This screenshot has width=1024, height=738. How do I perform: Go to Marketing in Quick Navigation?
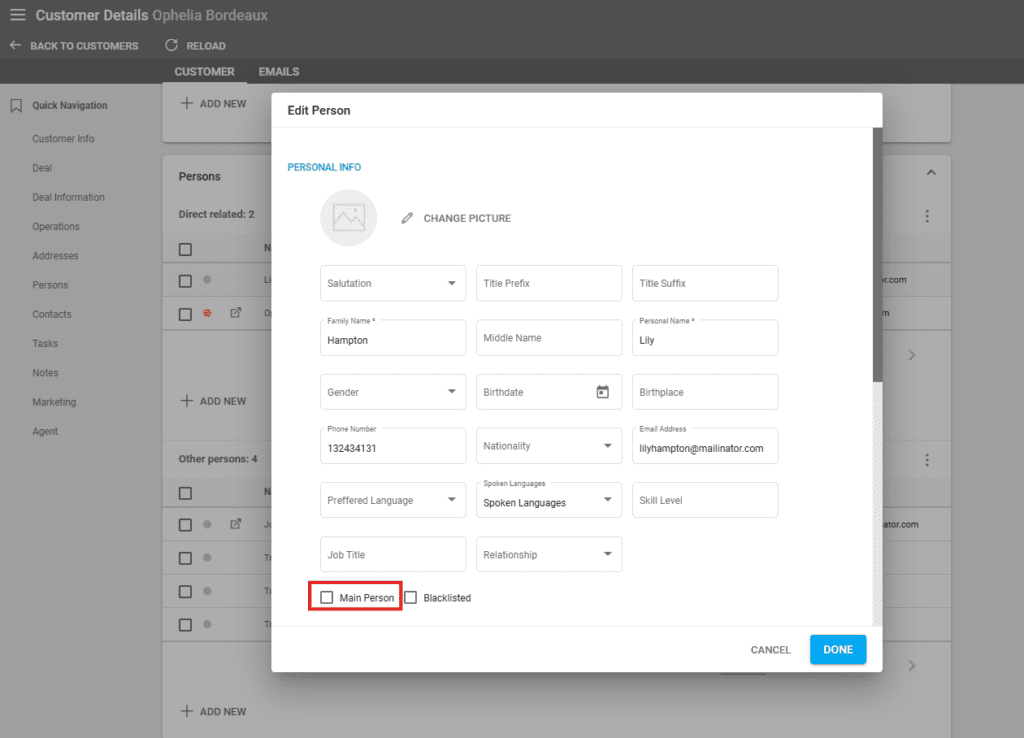point(54,402)
